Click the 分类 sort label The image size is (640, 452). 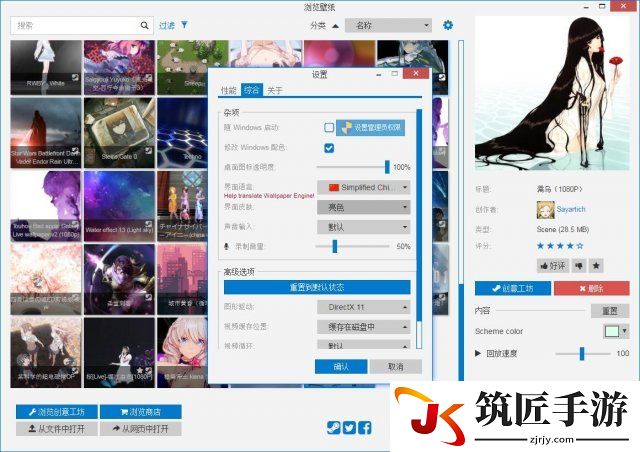pyautogui.click(x=318, y=26)
